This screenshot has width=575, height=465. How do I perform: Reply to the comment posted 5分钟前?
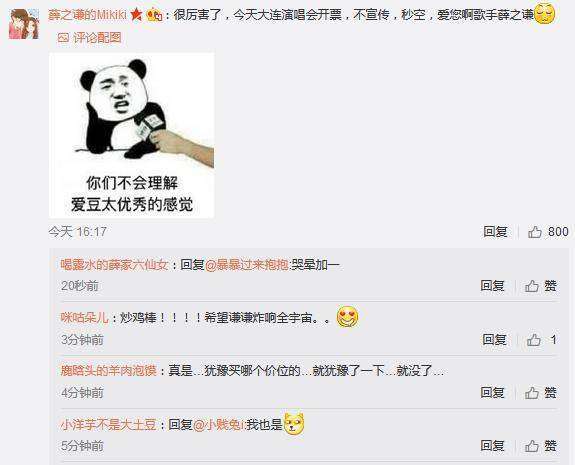(x=492, y=446)
